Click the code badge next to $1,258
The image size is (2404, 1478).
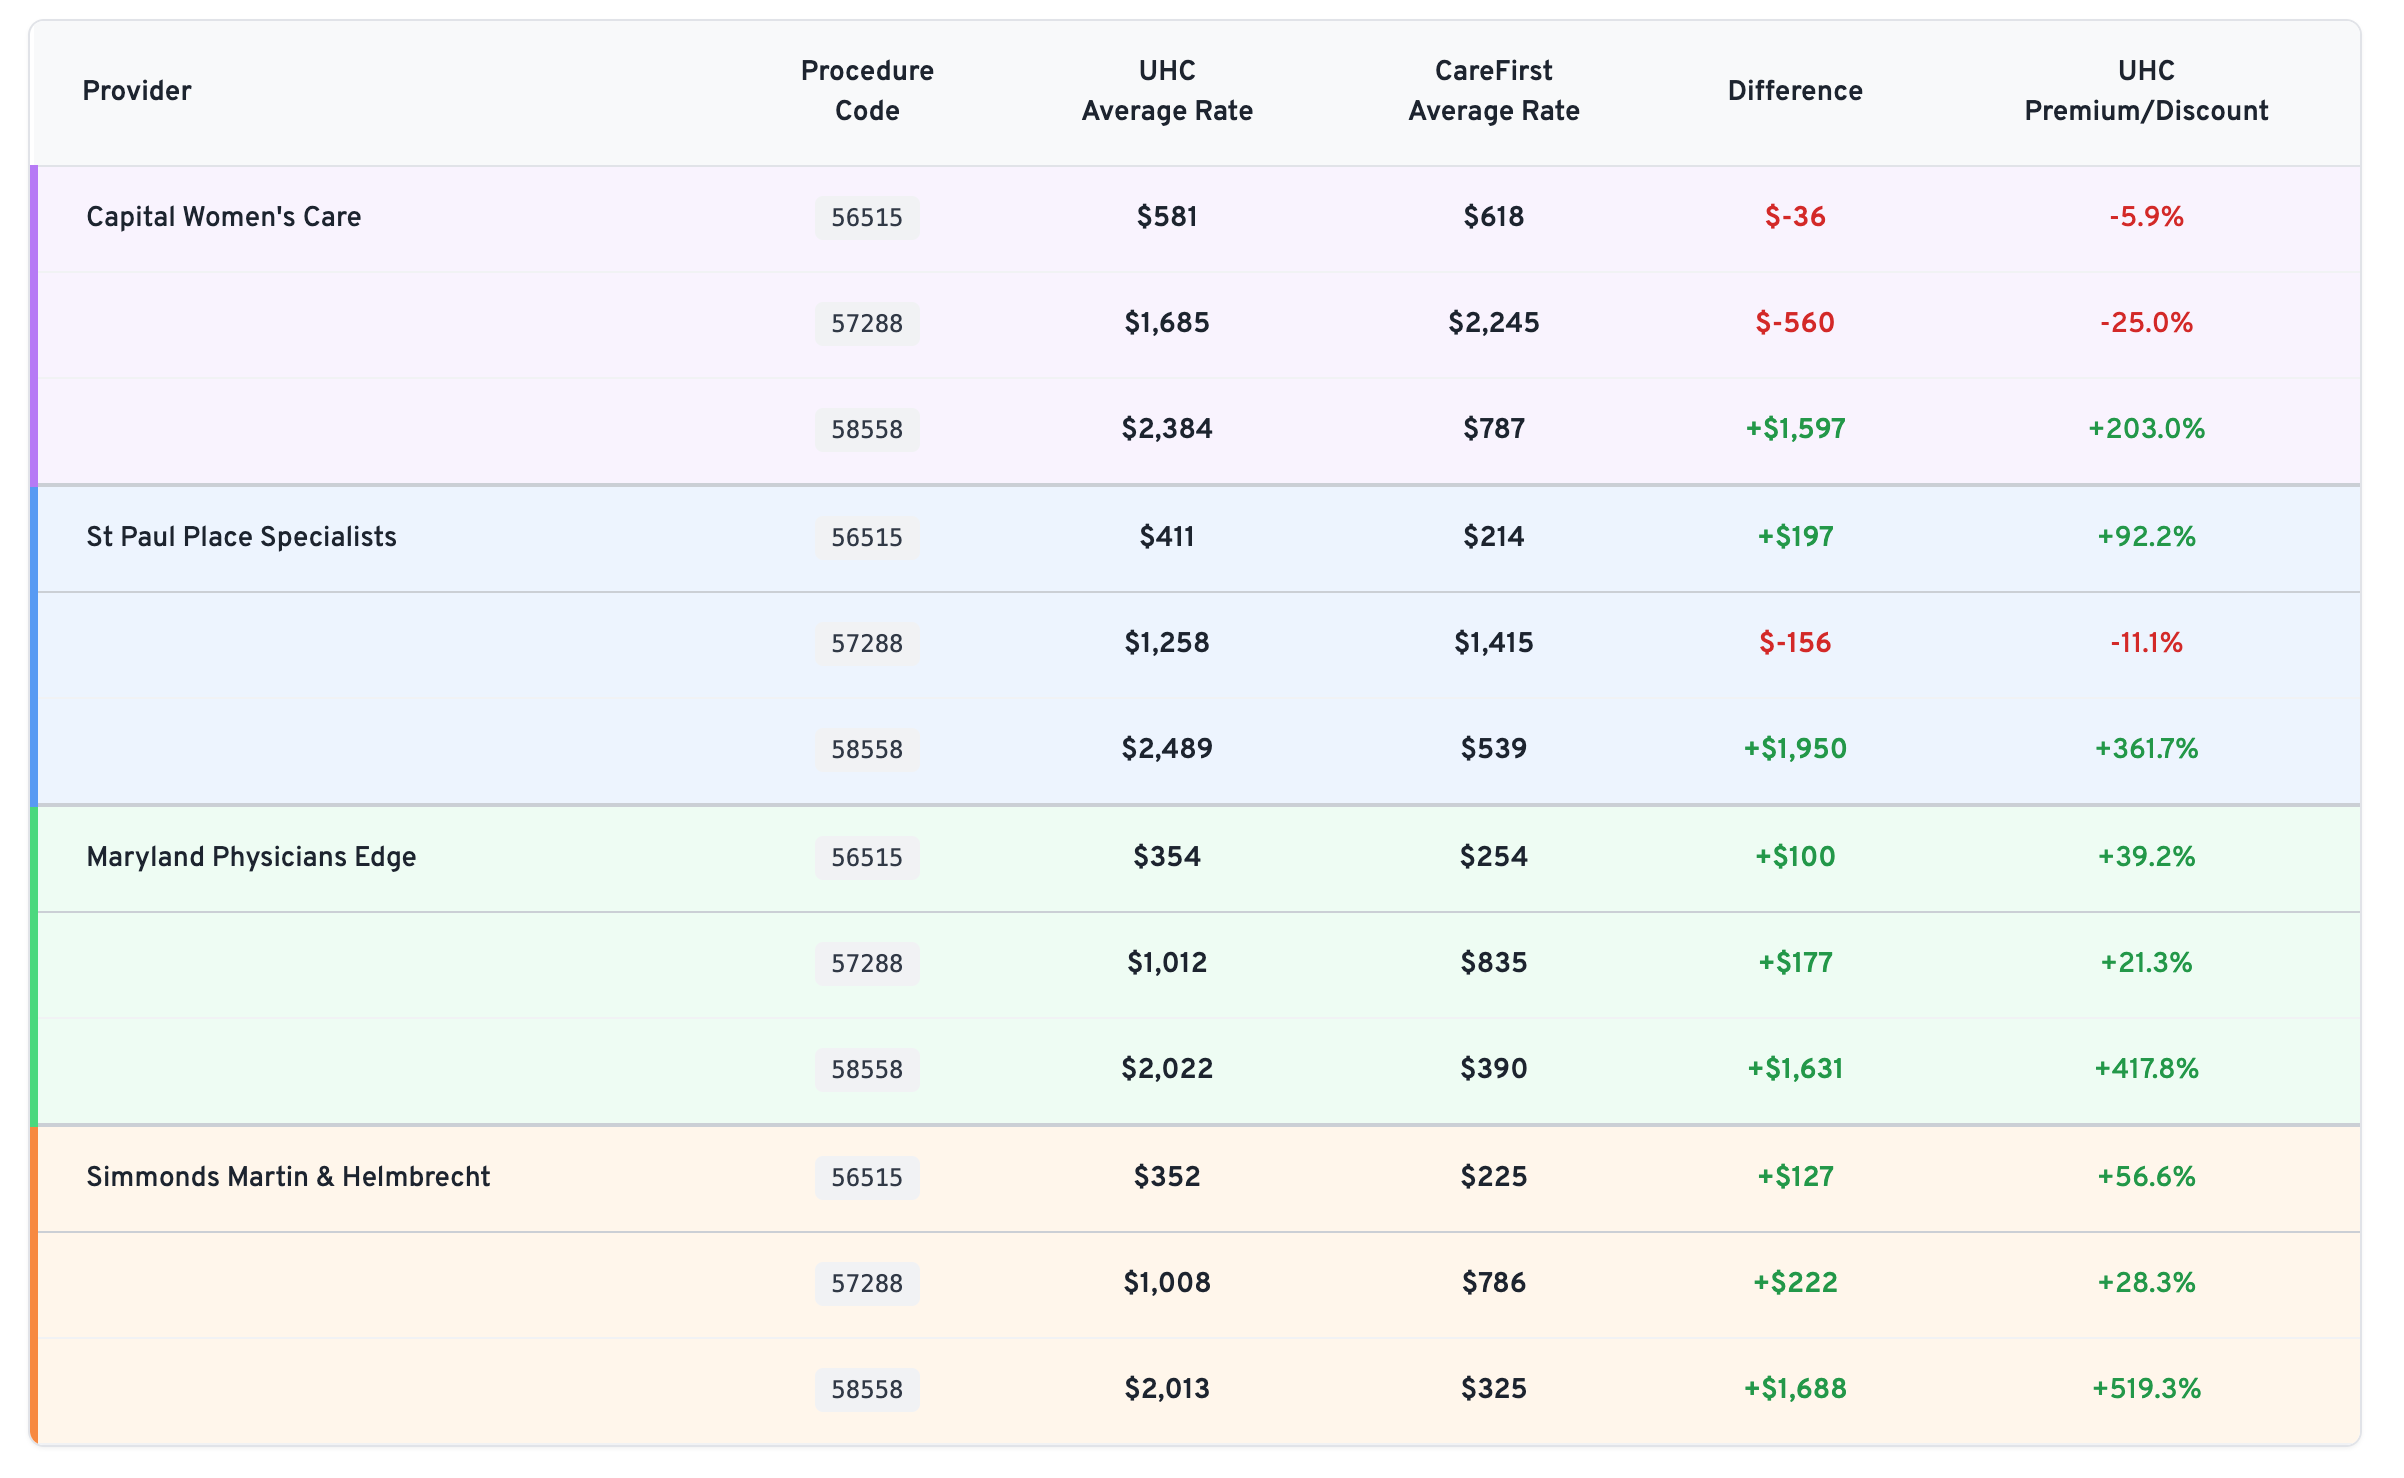867,644
